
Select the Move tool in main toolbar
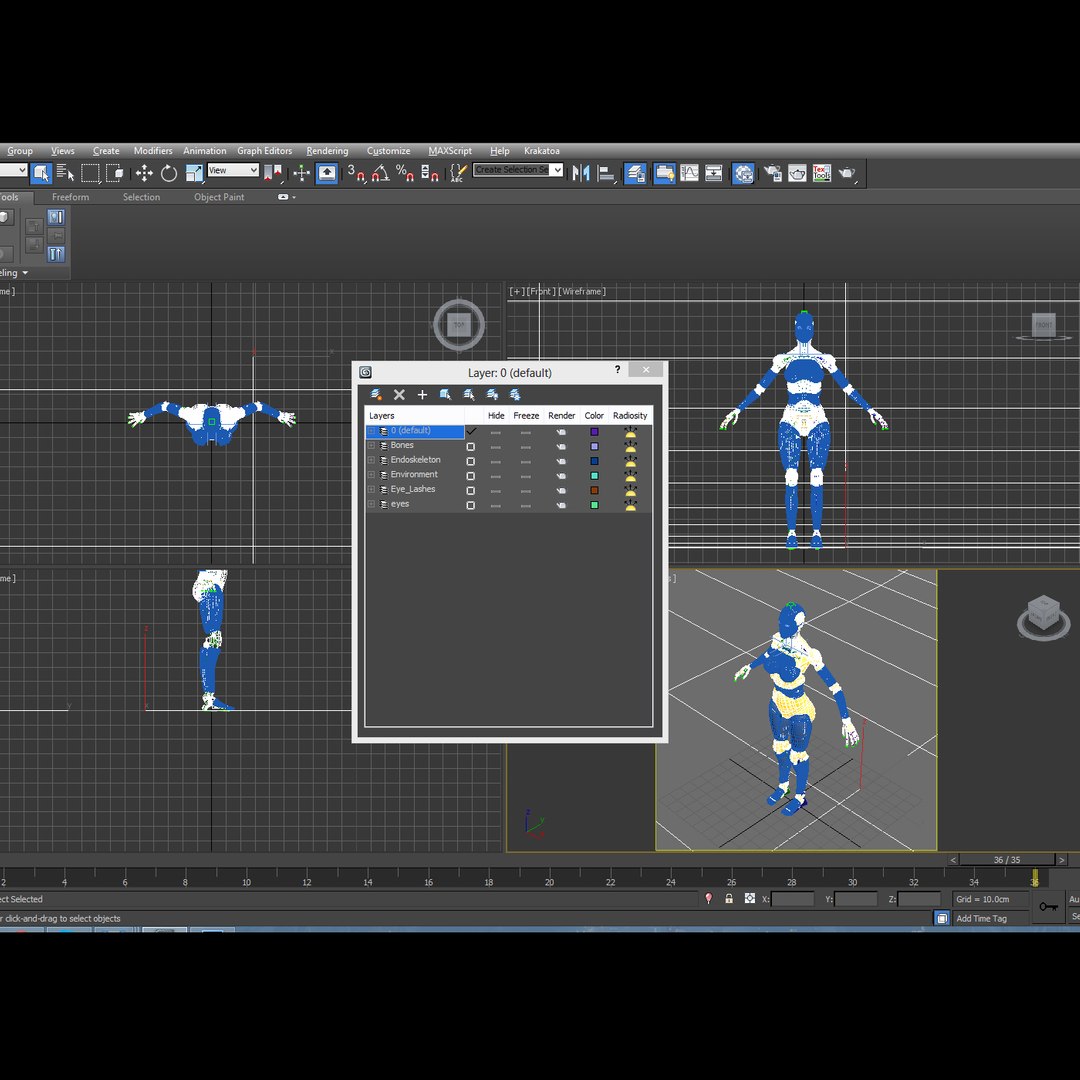coord(144,173)
